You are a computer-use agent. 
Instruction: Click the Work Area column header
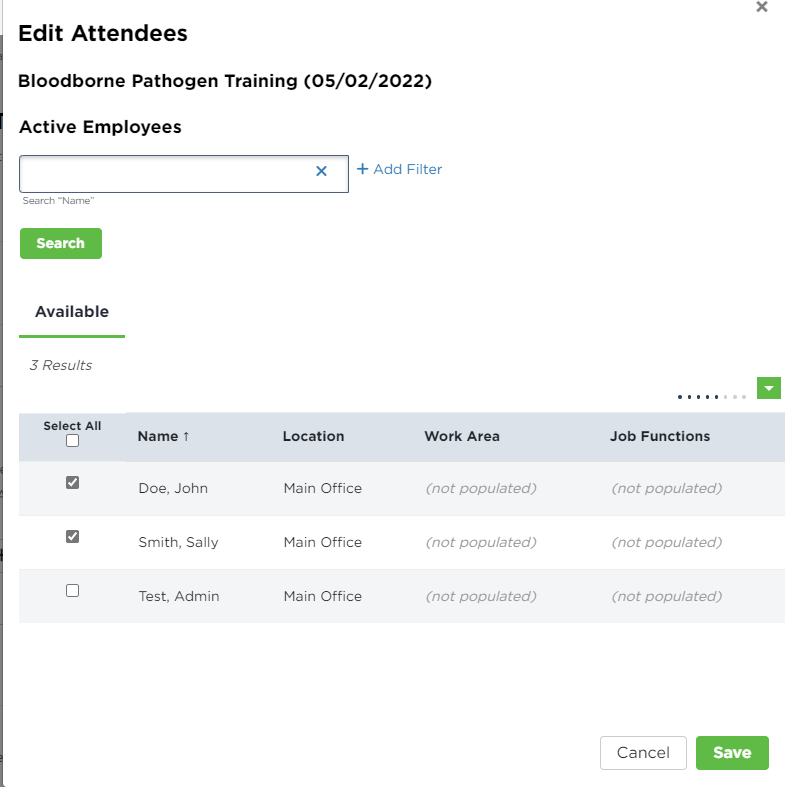(461, 436)
